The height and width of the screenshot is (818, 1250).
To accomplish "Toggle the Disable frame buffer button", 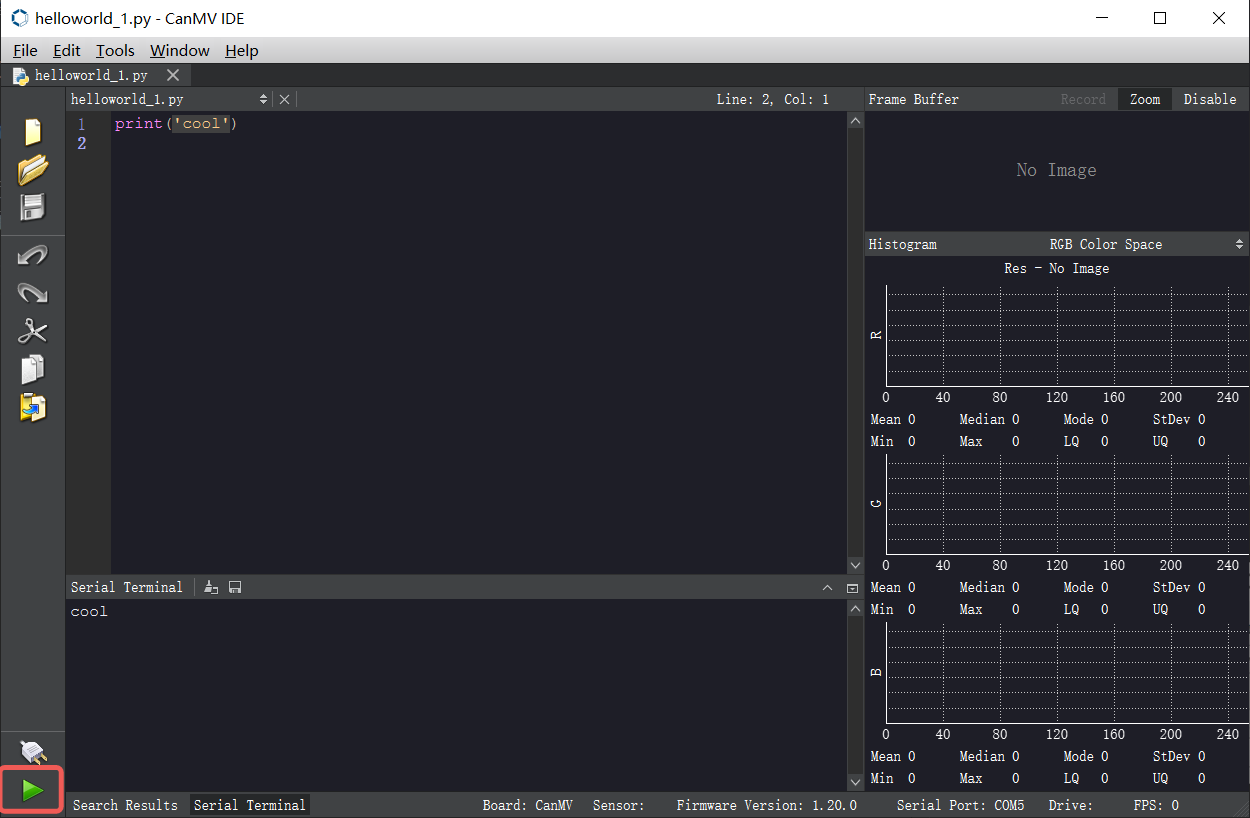I will tap(1210, 99).
